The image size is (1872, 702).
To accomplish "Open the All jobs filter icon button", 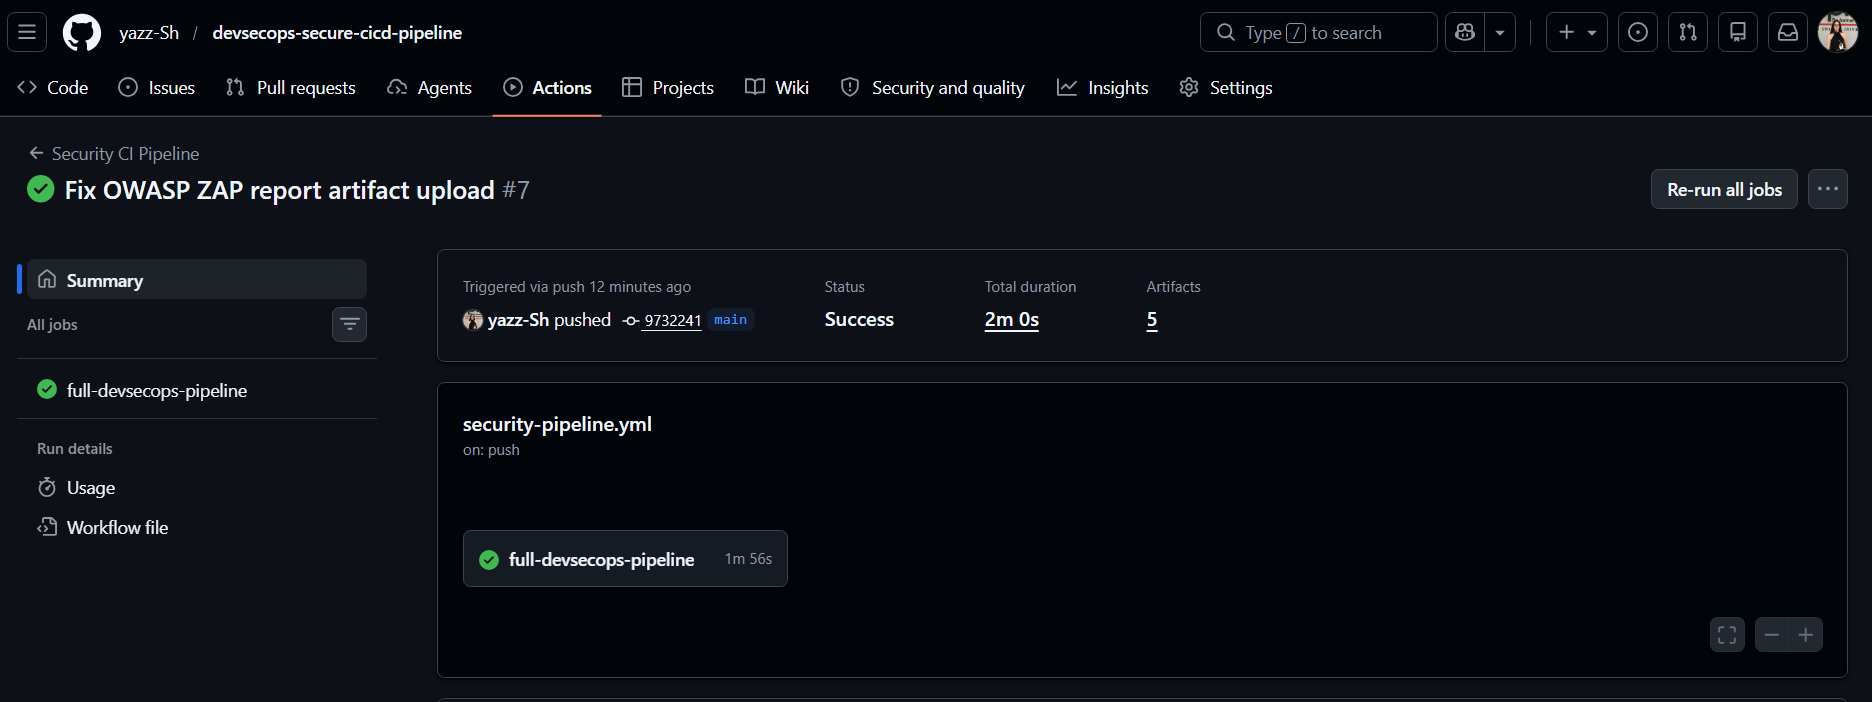I will click(x=349, y=324).
